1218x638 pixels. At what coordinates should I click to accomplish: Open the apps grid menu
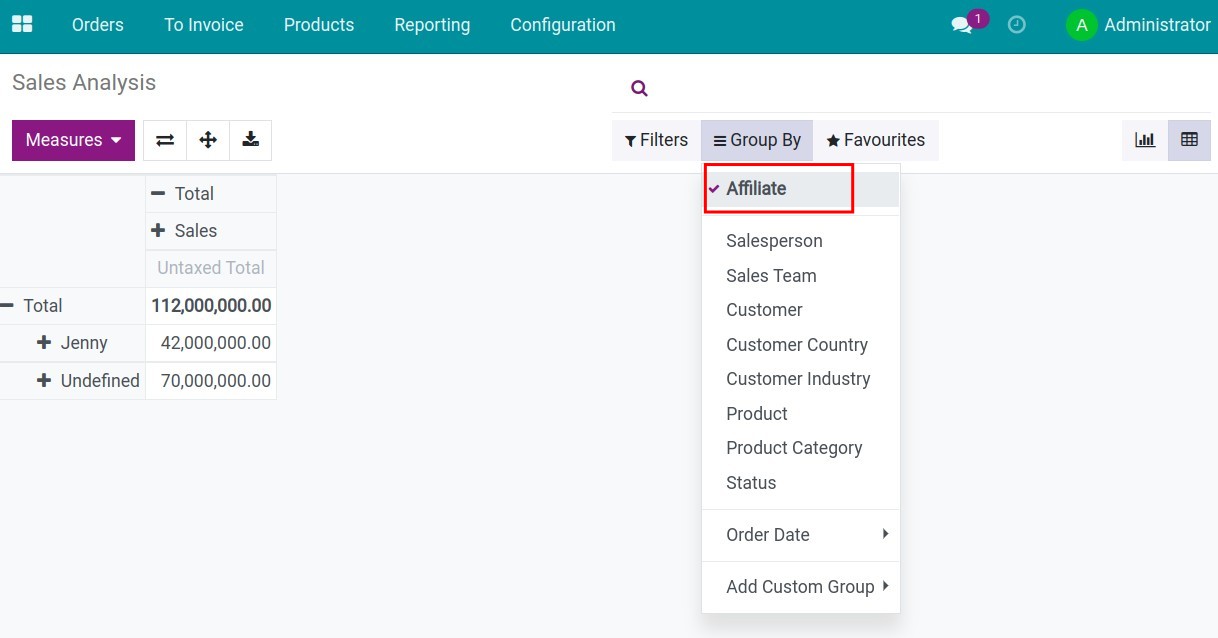click(x=22, y=23)
